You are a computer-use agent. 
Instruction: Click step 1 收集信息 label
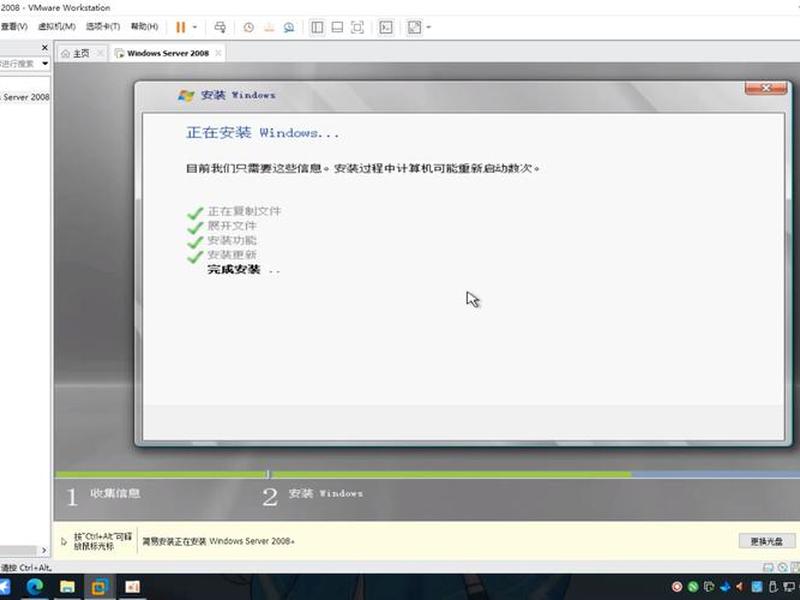click(115, 493)
